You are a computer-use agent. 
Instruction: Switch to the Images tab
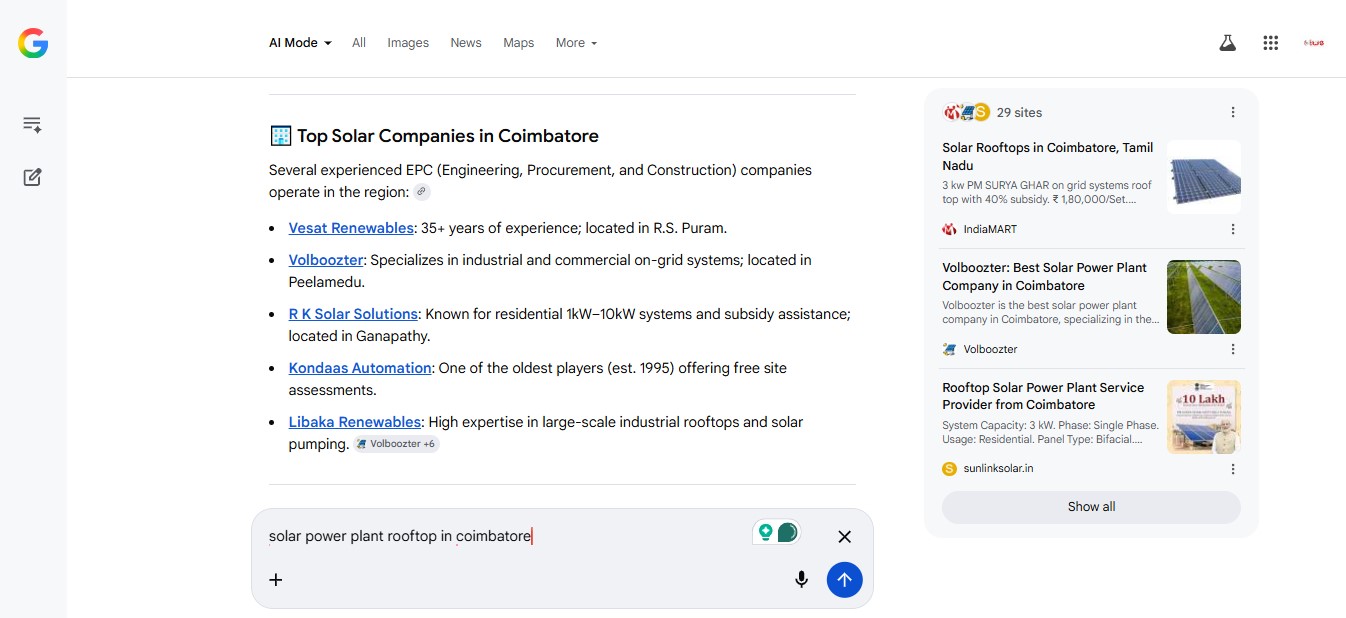click(408, 43)
